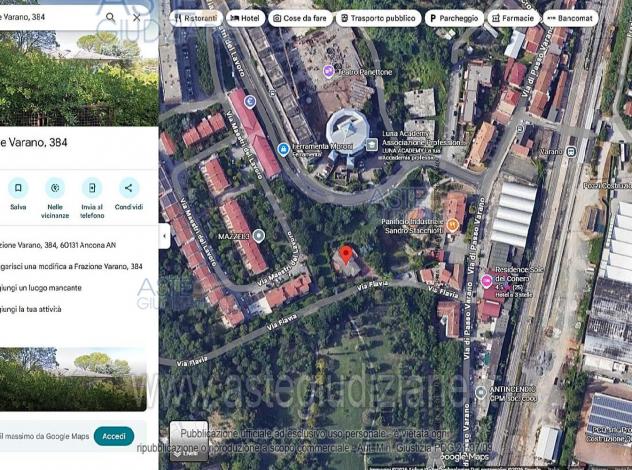Show Trasporto pubblico on map

click(378, 18)
